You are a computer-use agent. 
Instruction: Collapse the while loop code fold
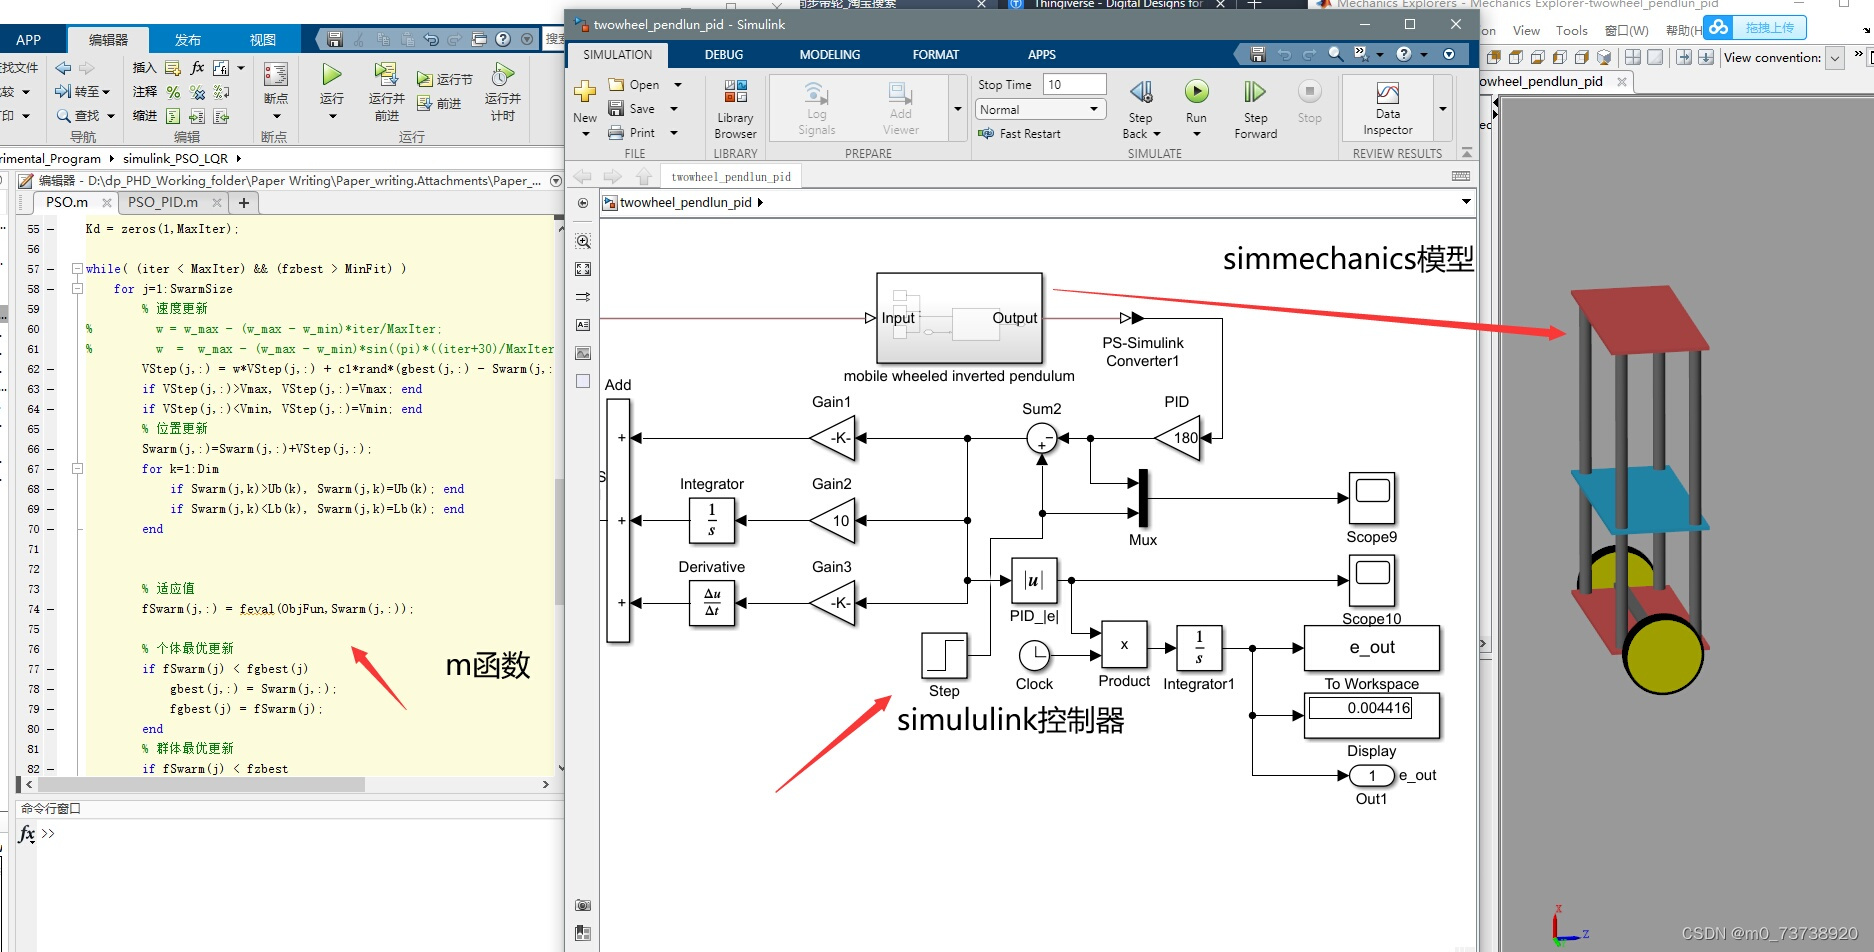point(77,269)
